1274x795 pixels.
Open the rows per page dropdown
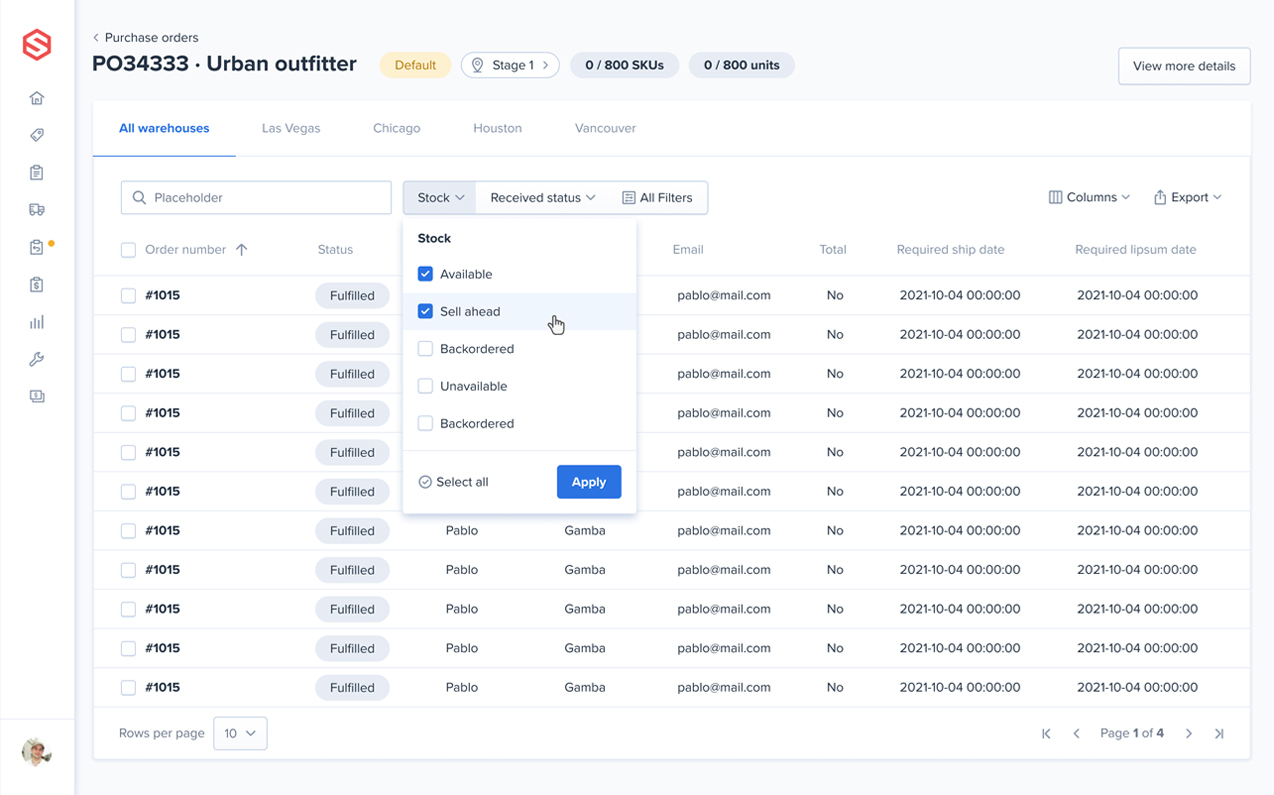(x=240, y=734)
